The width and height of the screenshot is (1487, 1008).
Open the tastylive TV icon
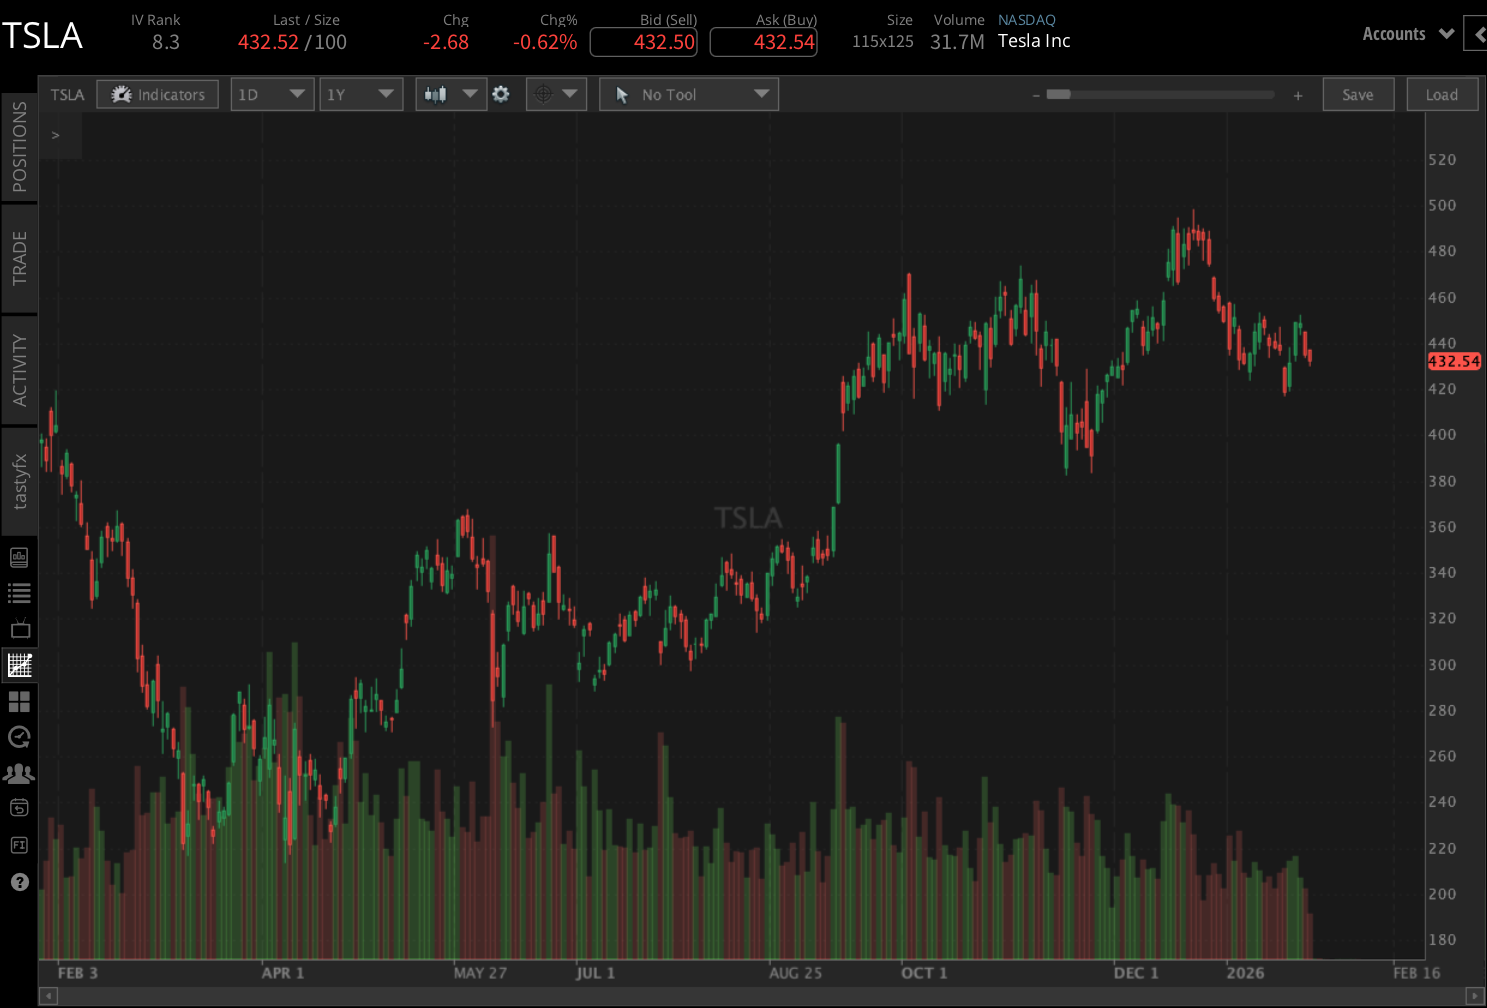(20, 629)
